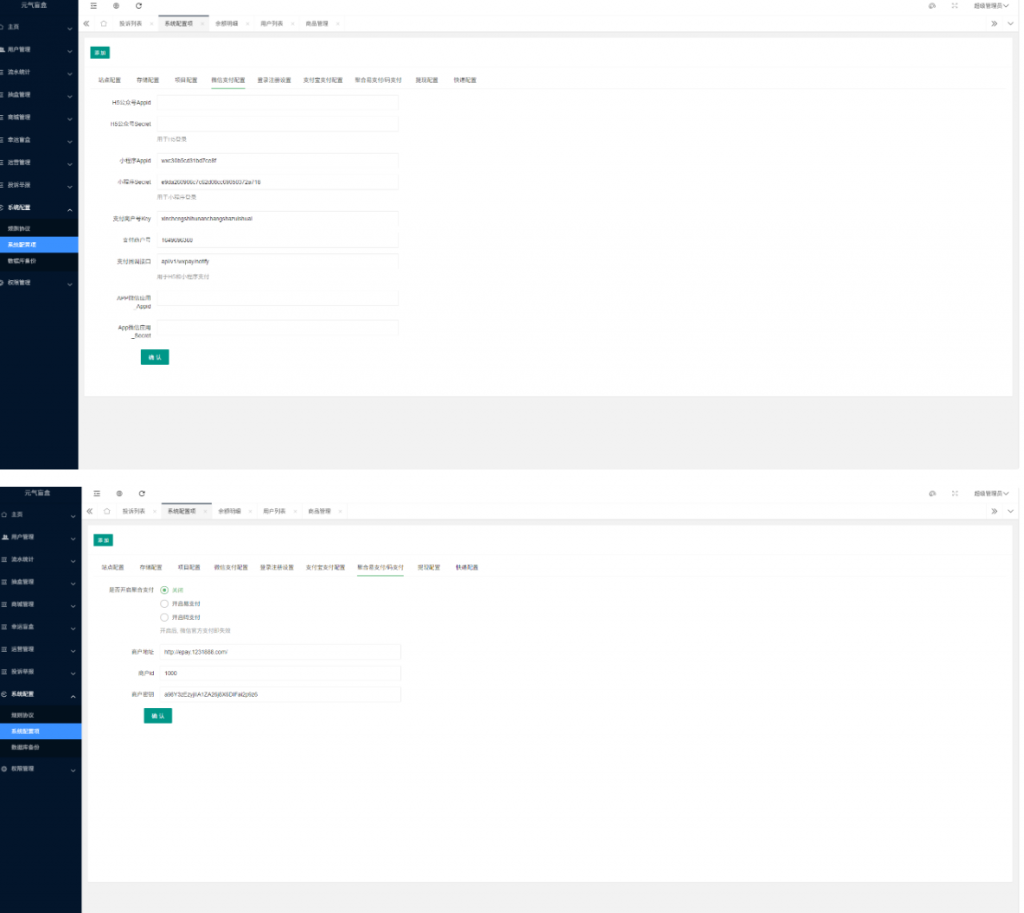Switch to 支付宝支付配置 tab in the upper panel
Viewport: 1024px width, 913px height.
pyautogui.click(x=322, y=80)
